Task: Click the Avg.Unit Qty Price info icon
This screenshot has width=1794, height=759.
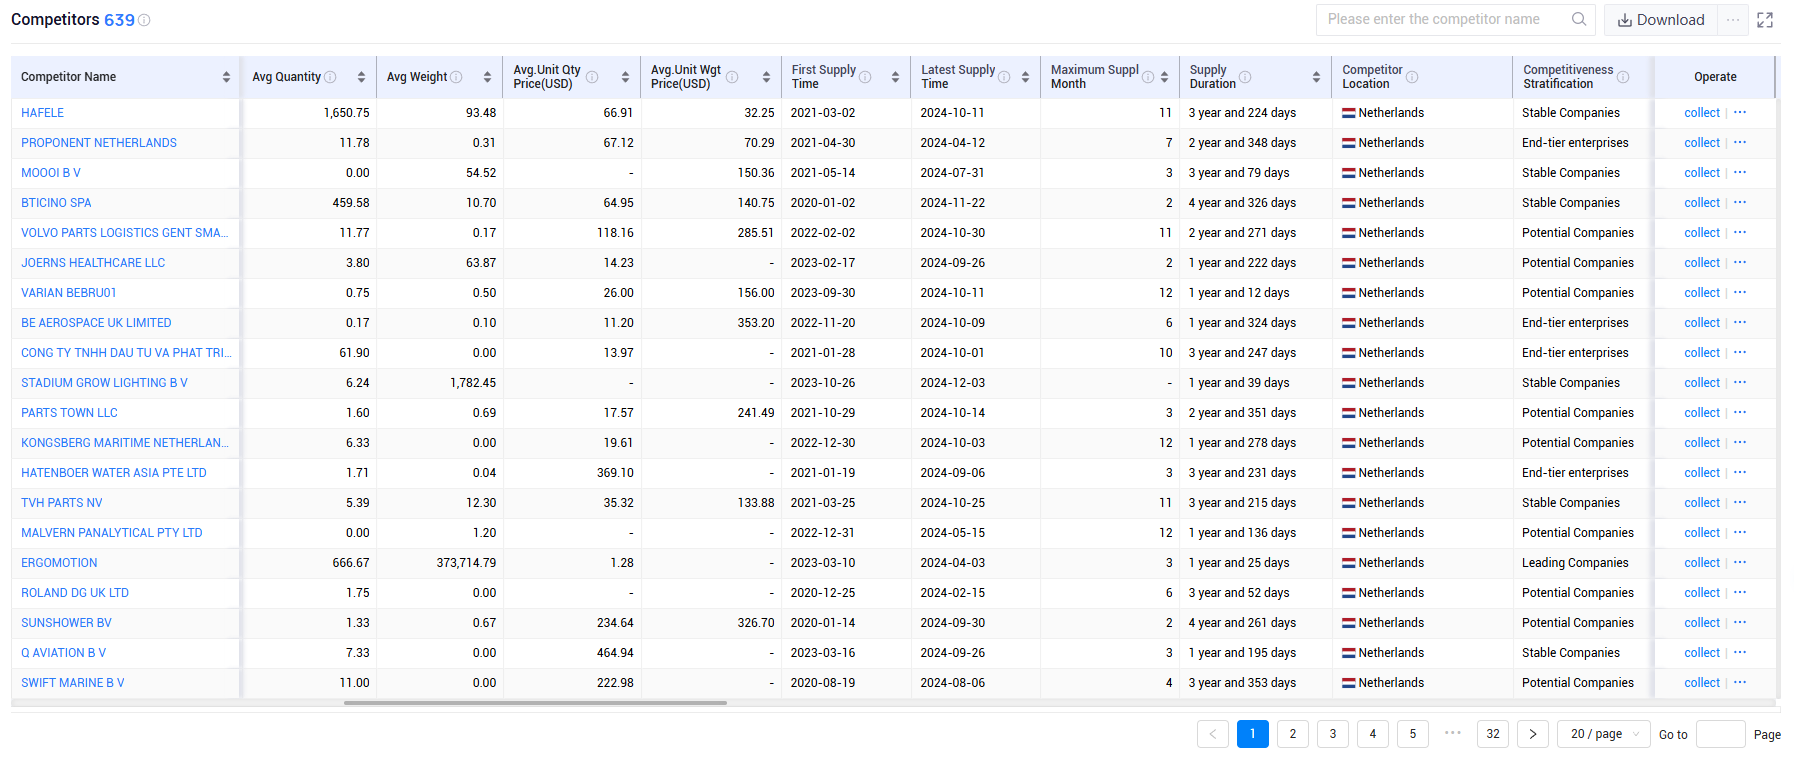Action: click(x=592, y=77)
